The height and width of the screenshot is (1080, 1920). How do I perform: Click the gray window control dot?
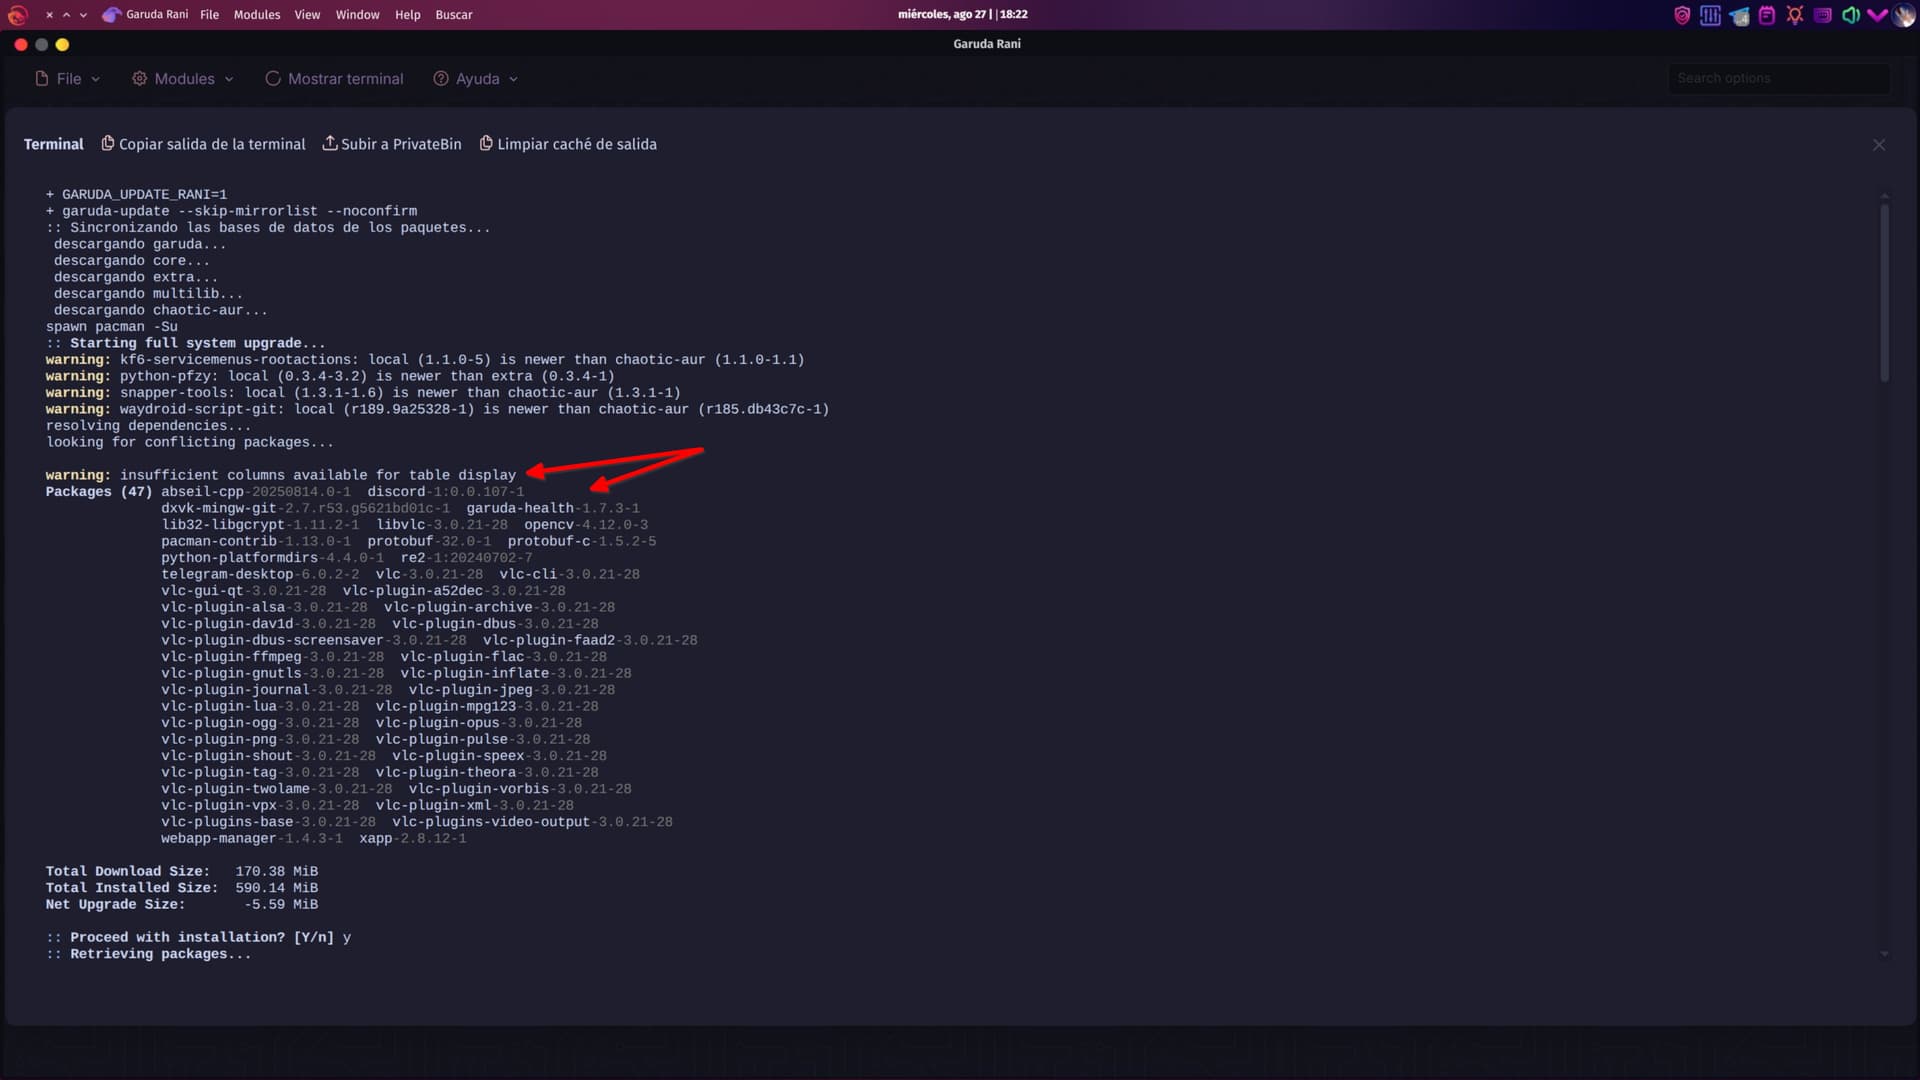(41, 45)
